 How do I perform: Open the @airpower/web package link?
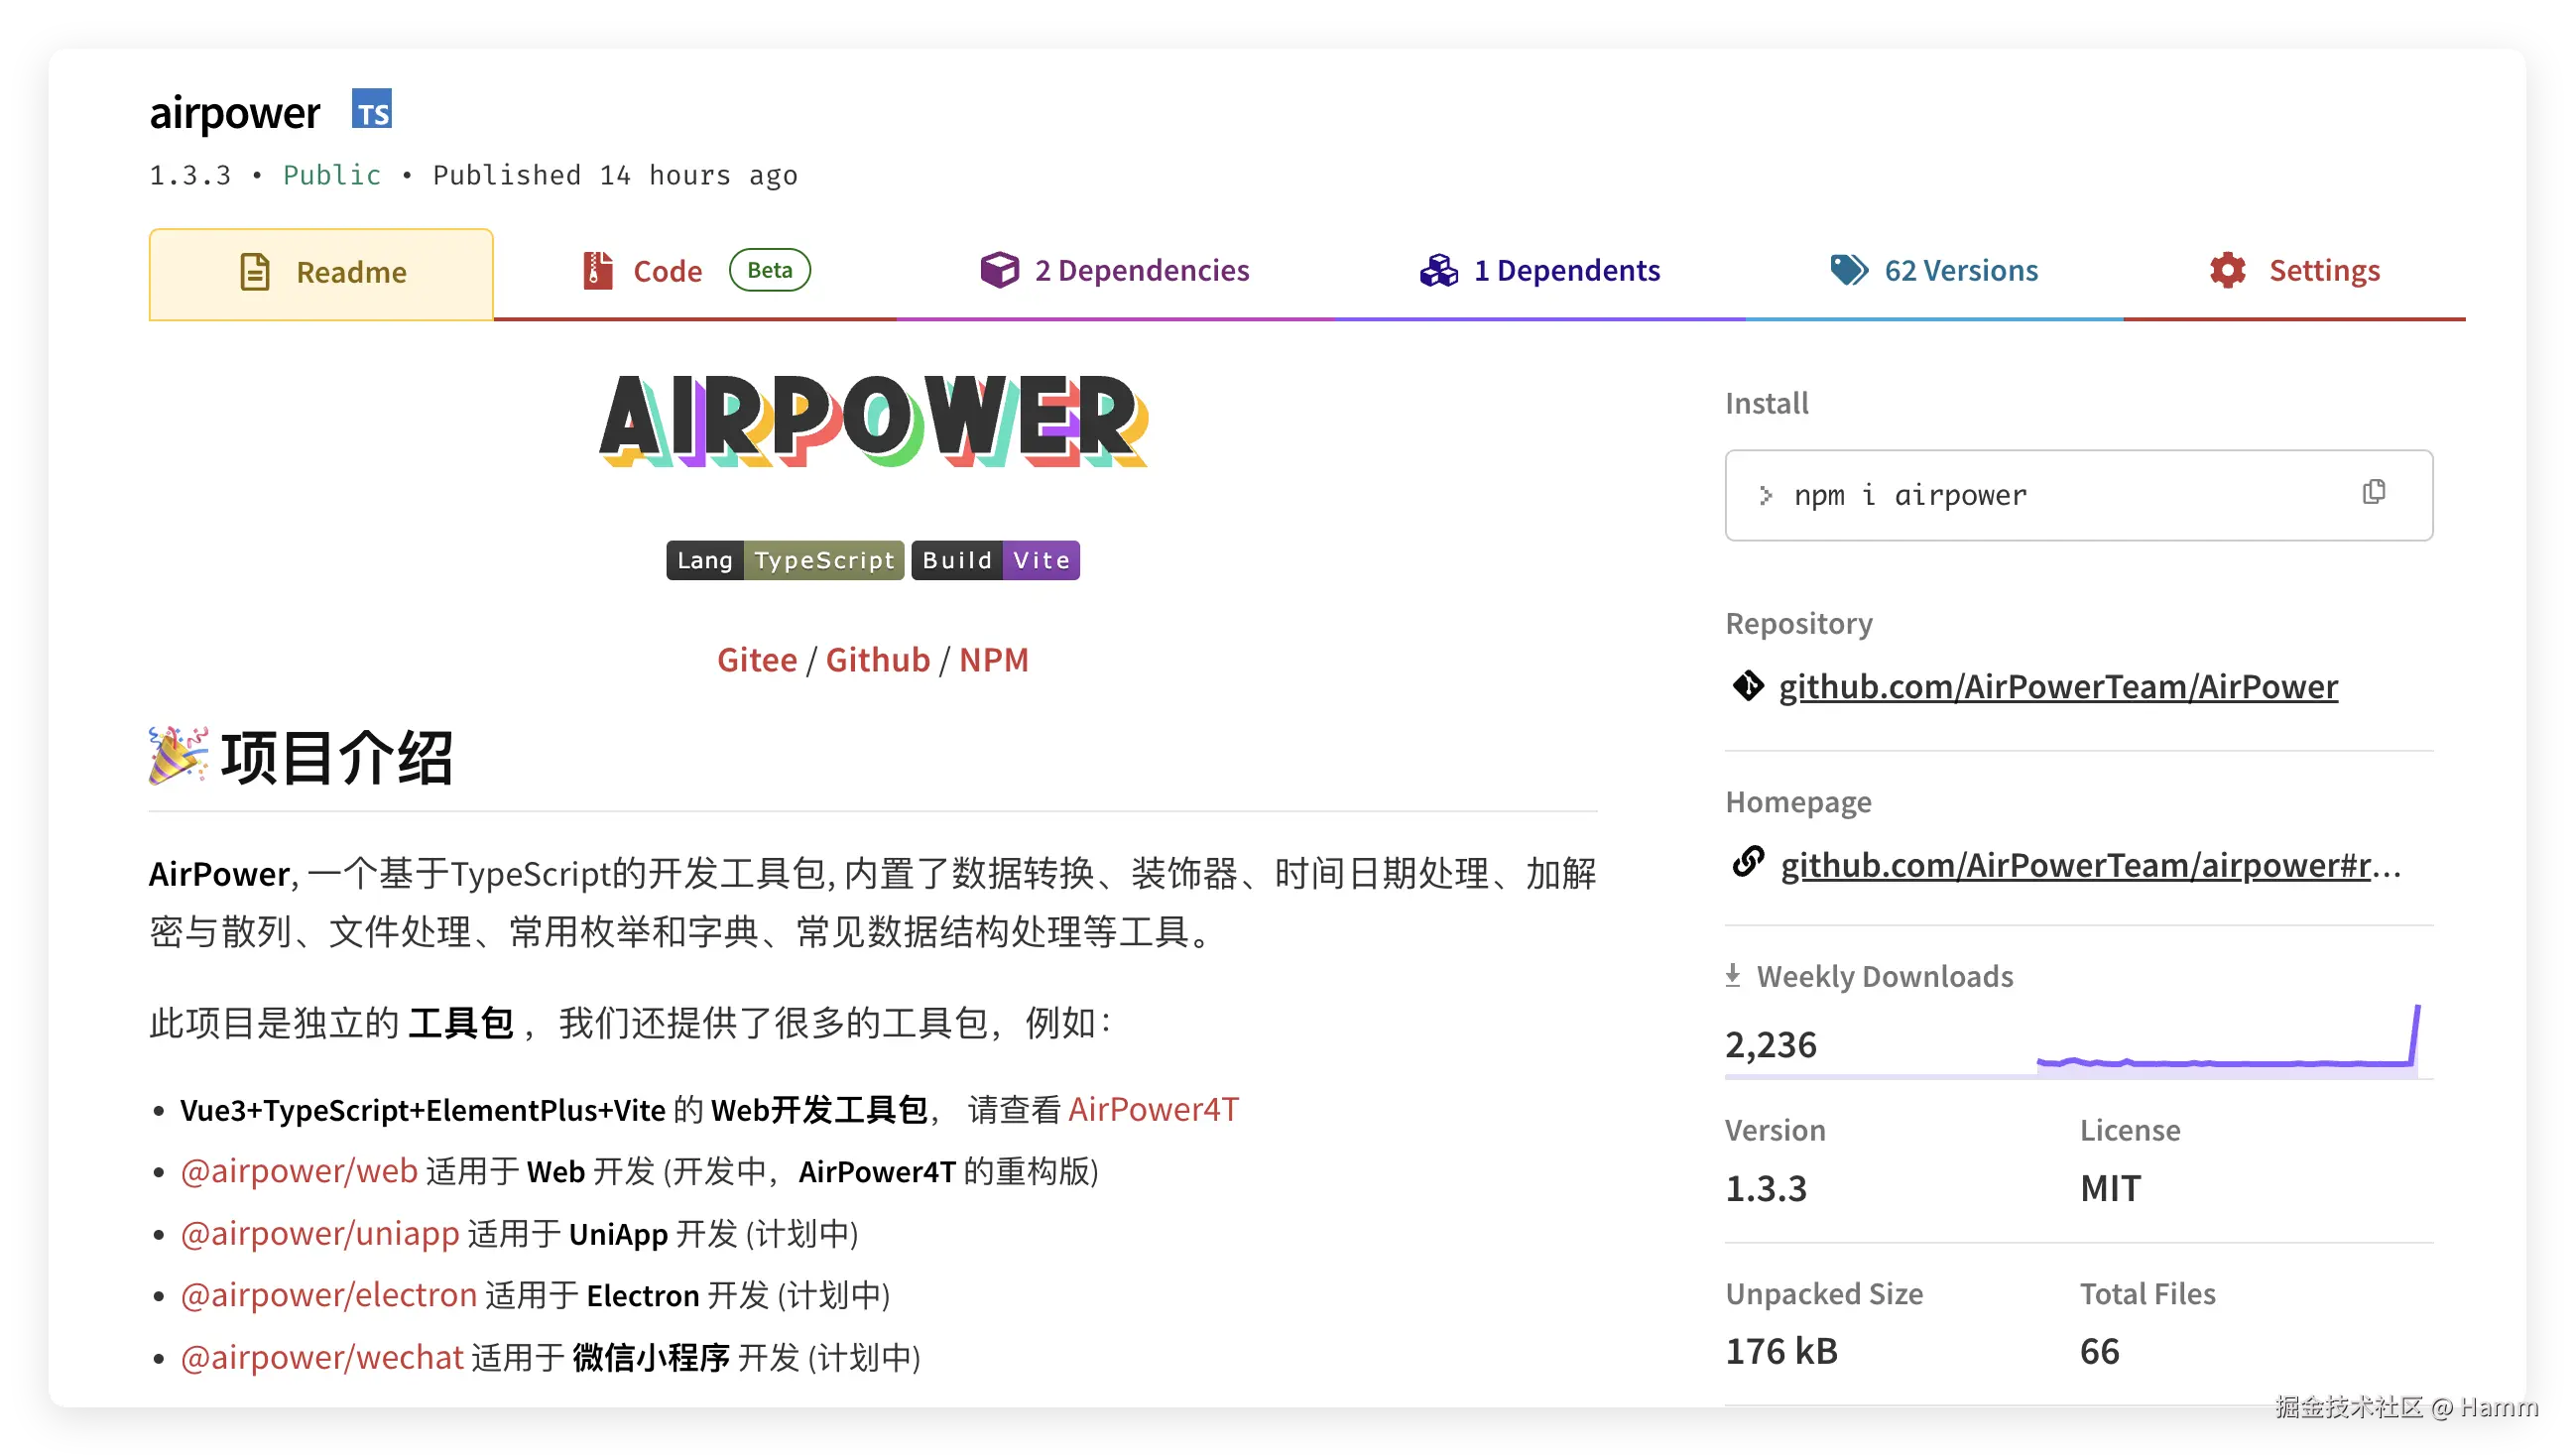coord(297,1170)
